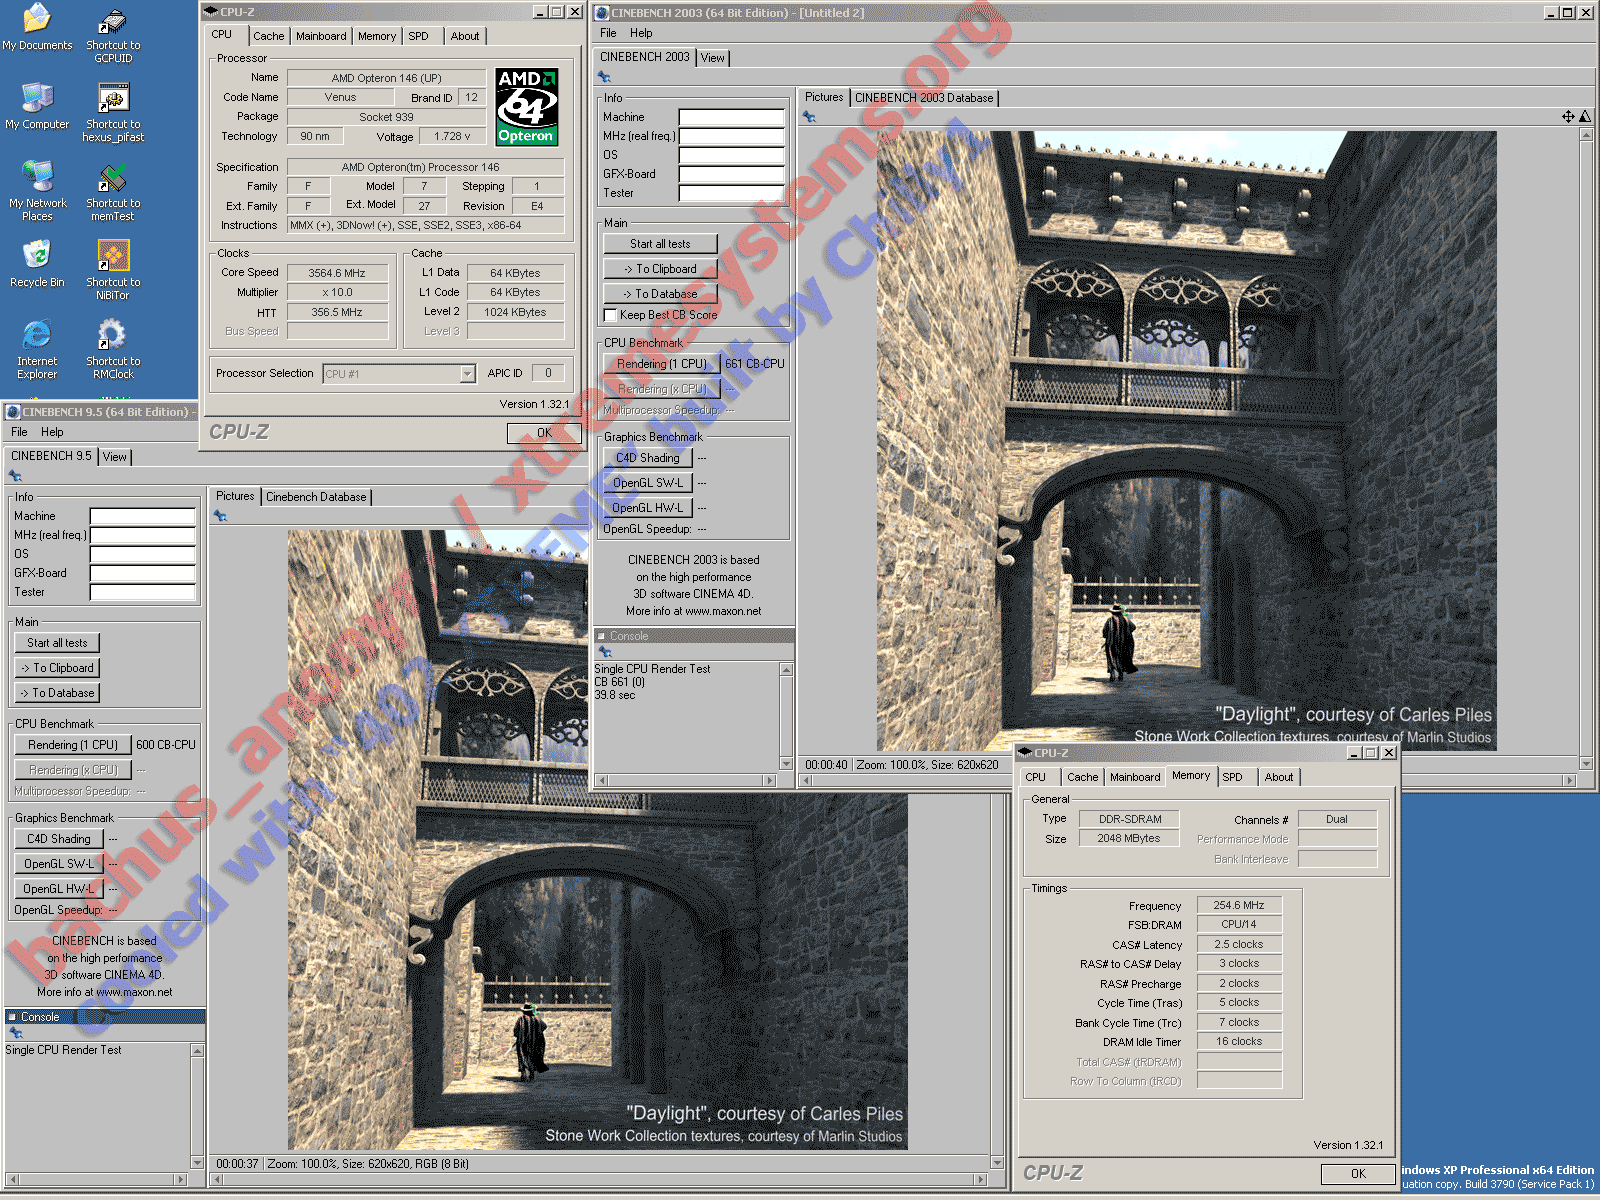Image resolution: width=1600 pixels, height=1200 pixels.
Task: Open About tab in top CPU-Z window
Action: point(465,36)
